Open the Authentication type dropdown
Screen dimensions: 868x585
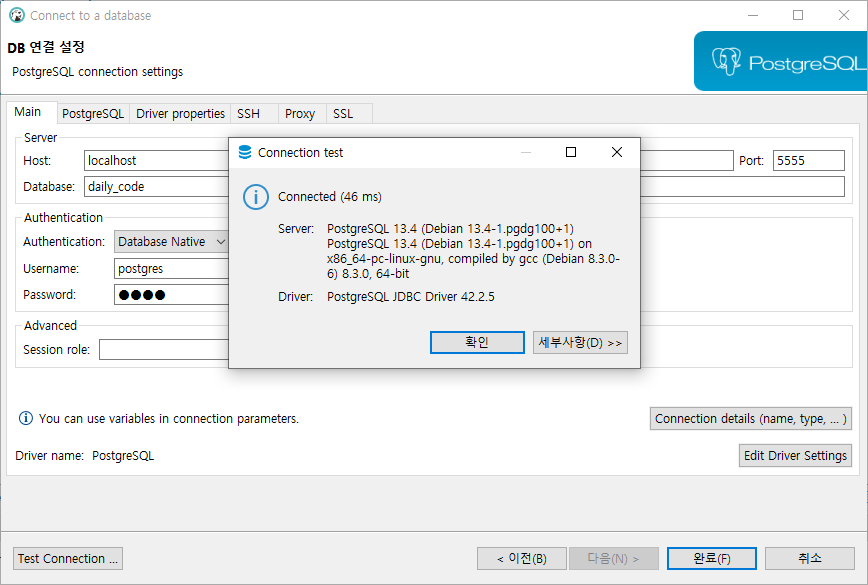172,242
